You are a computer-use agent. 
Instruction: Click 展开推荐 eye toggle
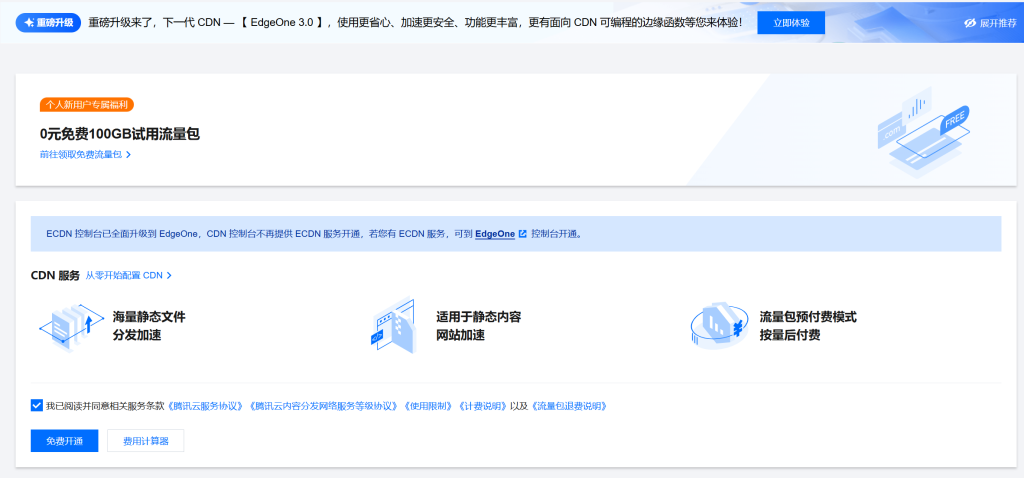[990, 23]
